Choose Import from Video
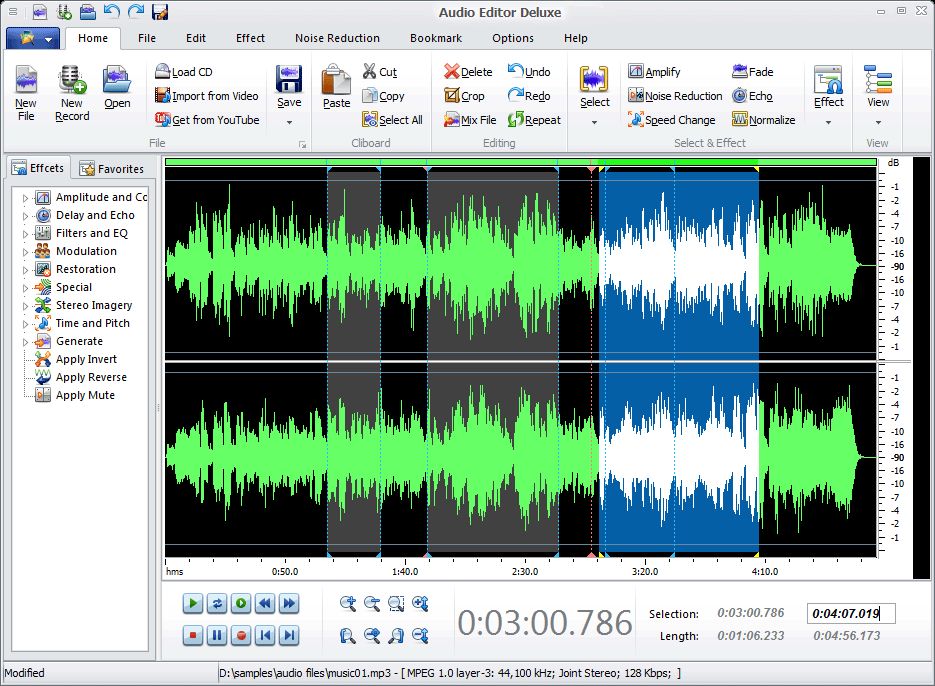Image resolution: width=935 pixels, height=686 pixels. (206, 96)
